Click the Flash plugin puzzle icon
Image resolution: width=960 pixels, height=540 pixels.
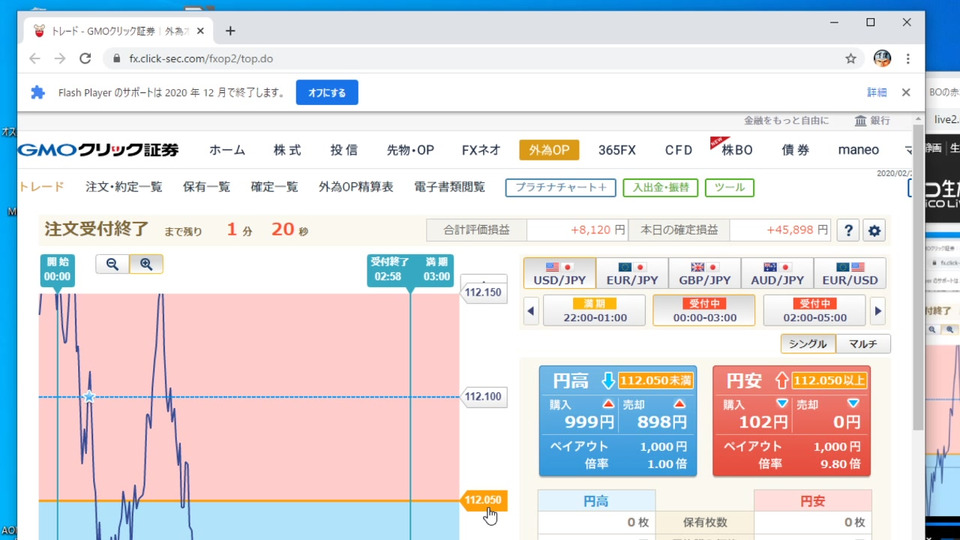tap(38, 92)
